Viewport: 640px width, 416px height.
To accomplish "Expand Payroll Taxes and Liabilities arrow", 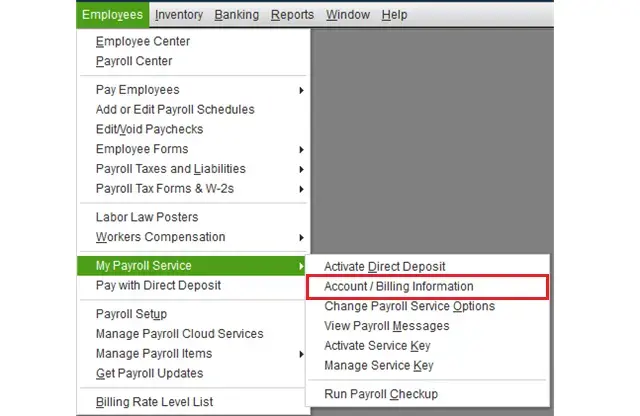I will point(301,169).
